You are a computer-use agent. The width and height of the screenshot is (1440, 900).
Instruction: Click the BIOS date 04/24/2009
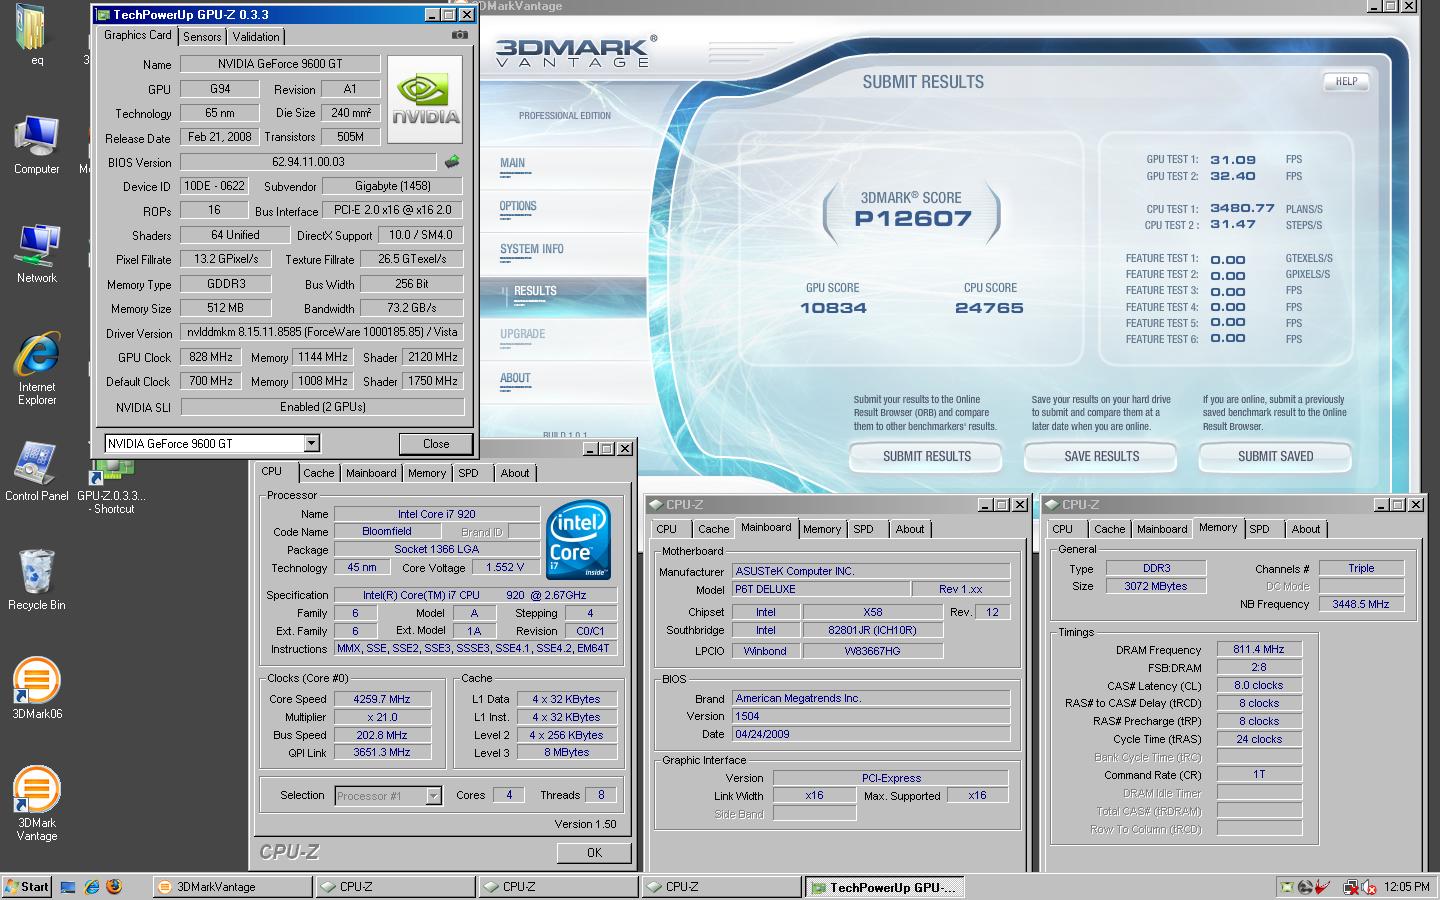coord(871,734)
